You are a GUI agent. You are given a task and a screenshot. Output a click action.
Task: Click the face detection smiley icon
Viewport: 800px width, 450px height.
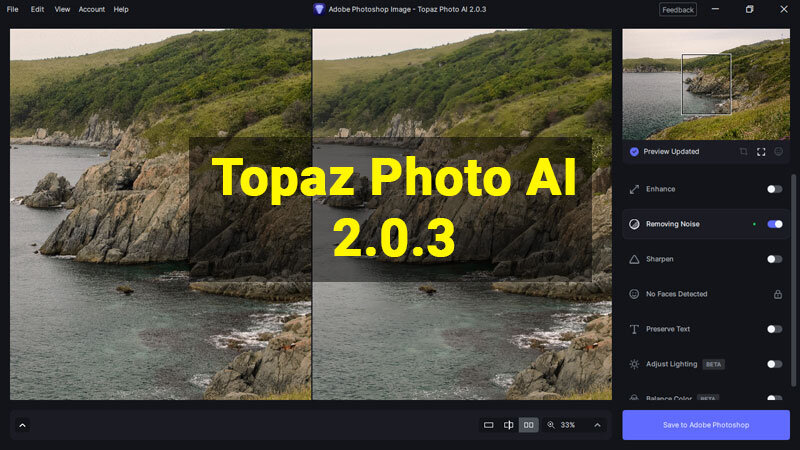coord(634,294)
